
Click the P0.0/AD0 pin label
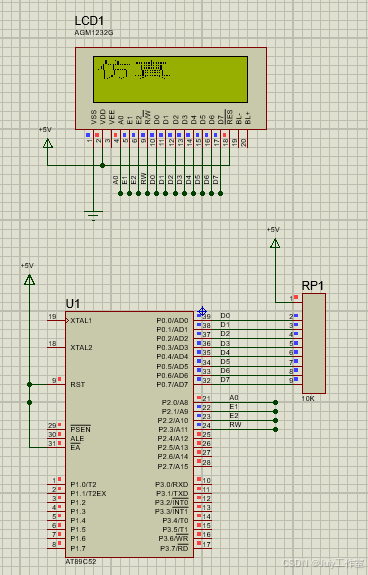coord(172,321)
